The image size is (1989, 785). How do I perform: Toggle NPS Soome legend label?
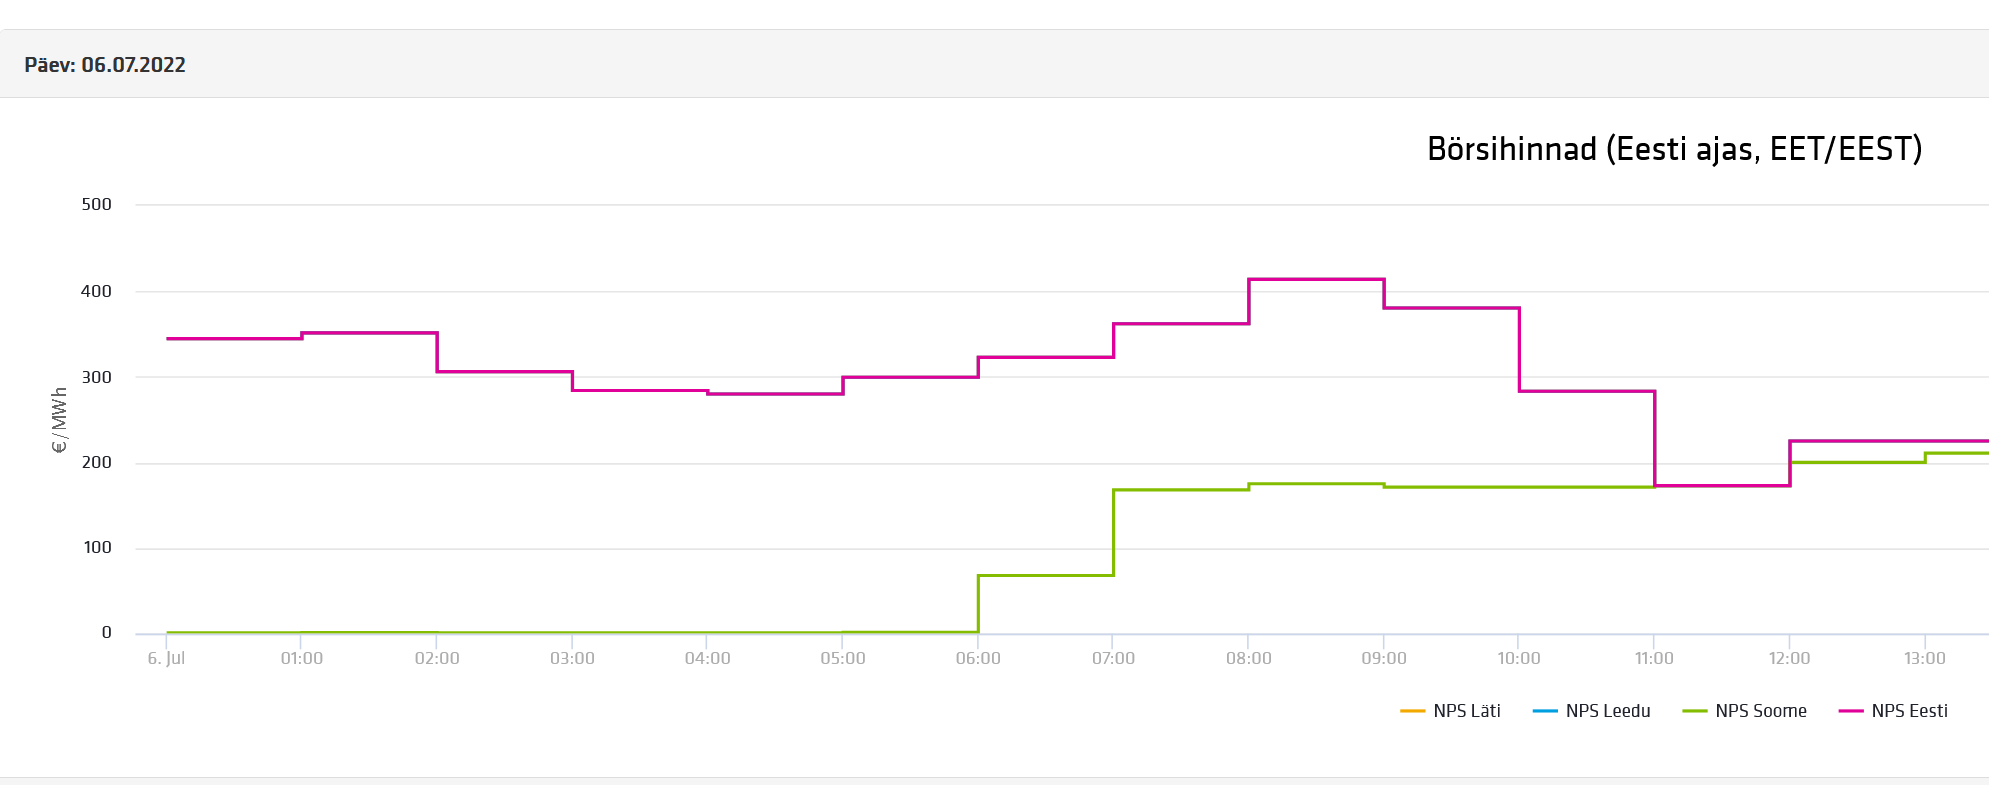(1760, 711)
